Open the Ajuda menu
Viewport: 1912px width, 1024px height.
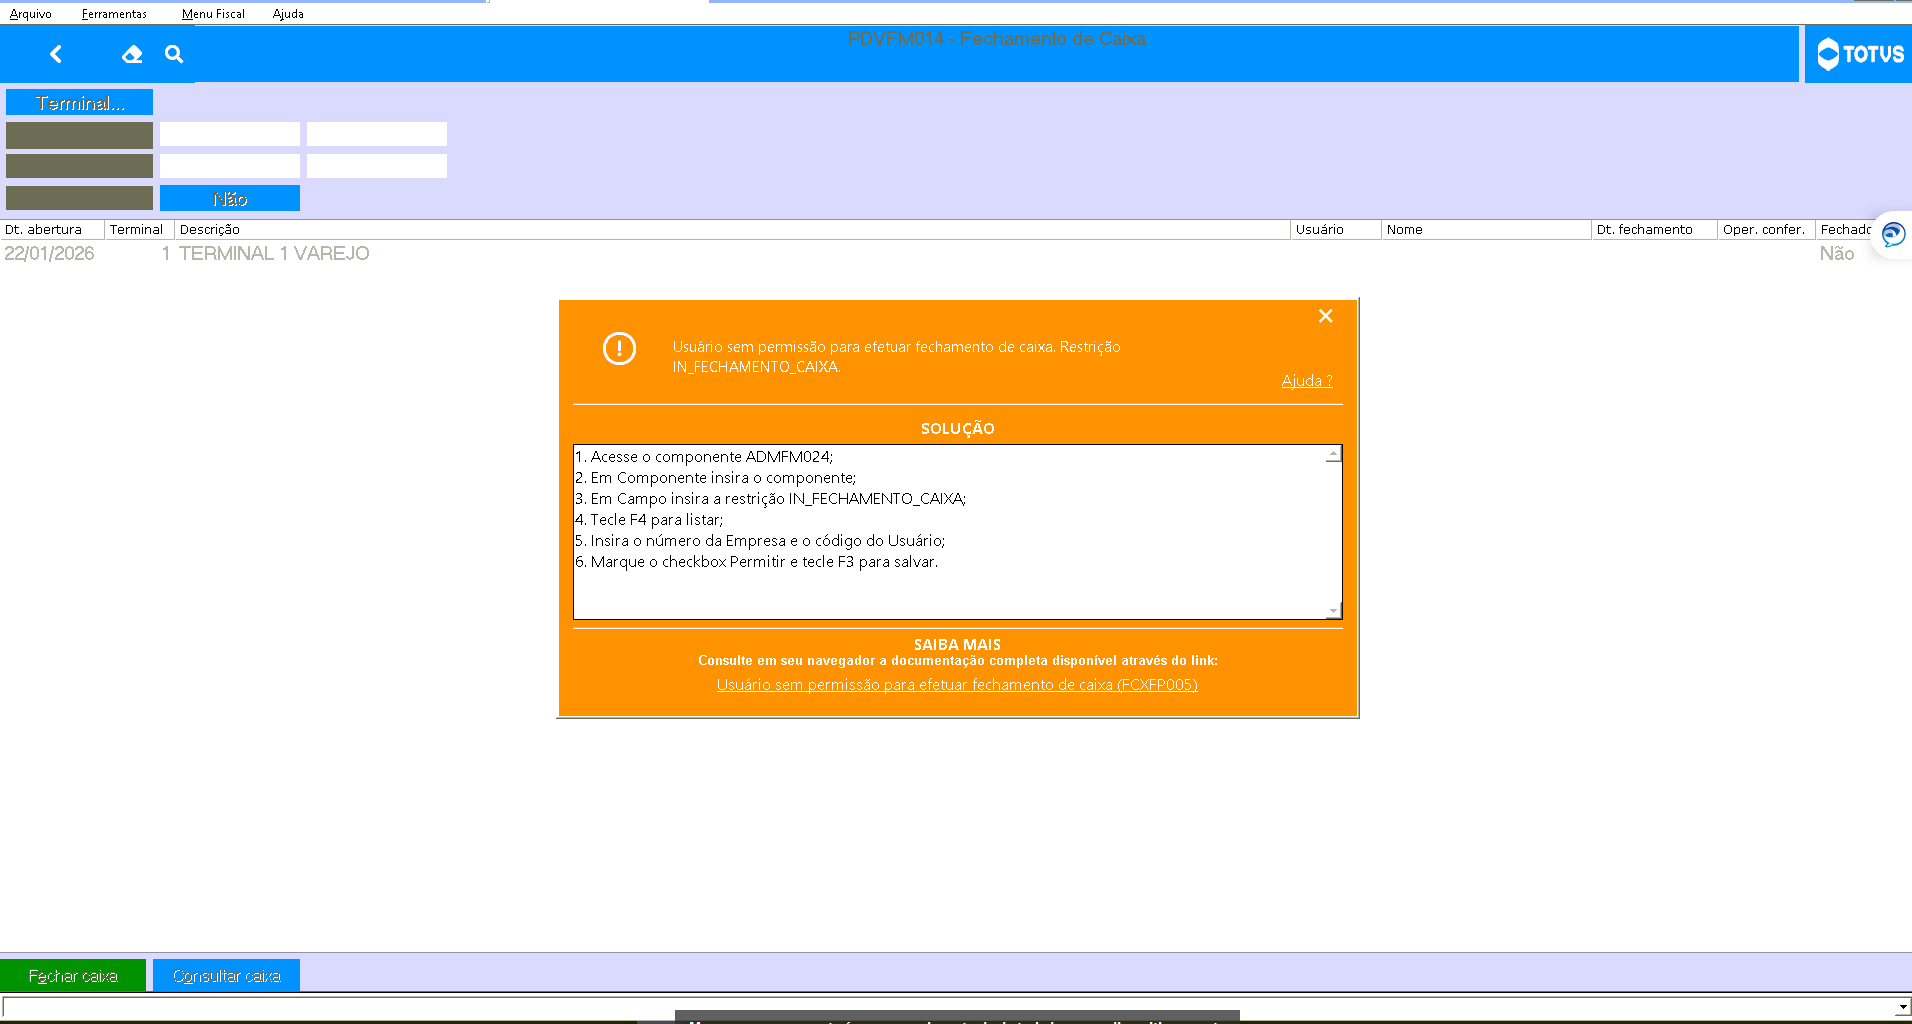point(288,14)
